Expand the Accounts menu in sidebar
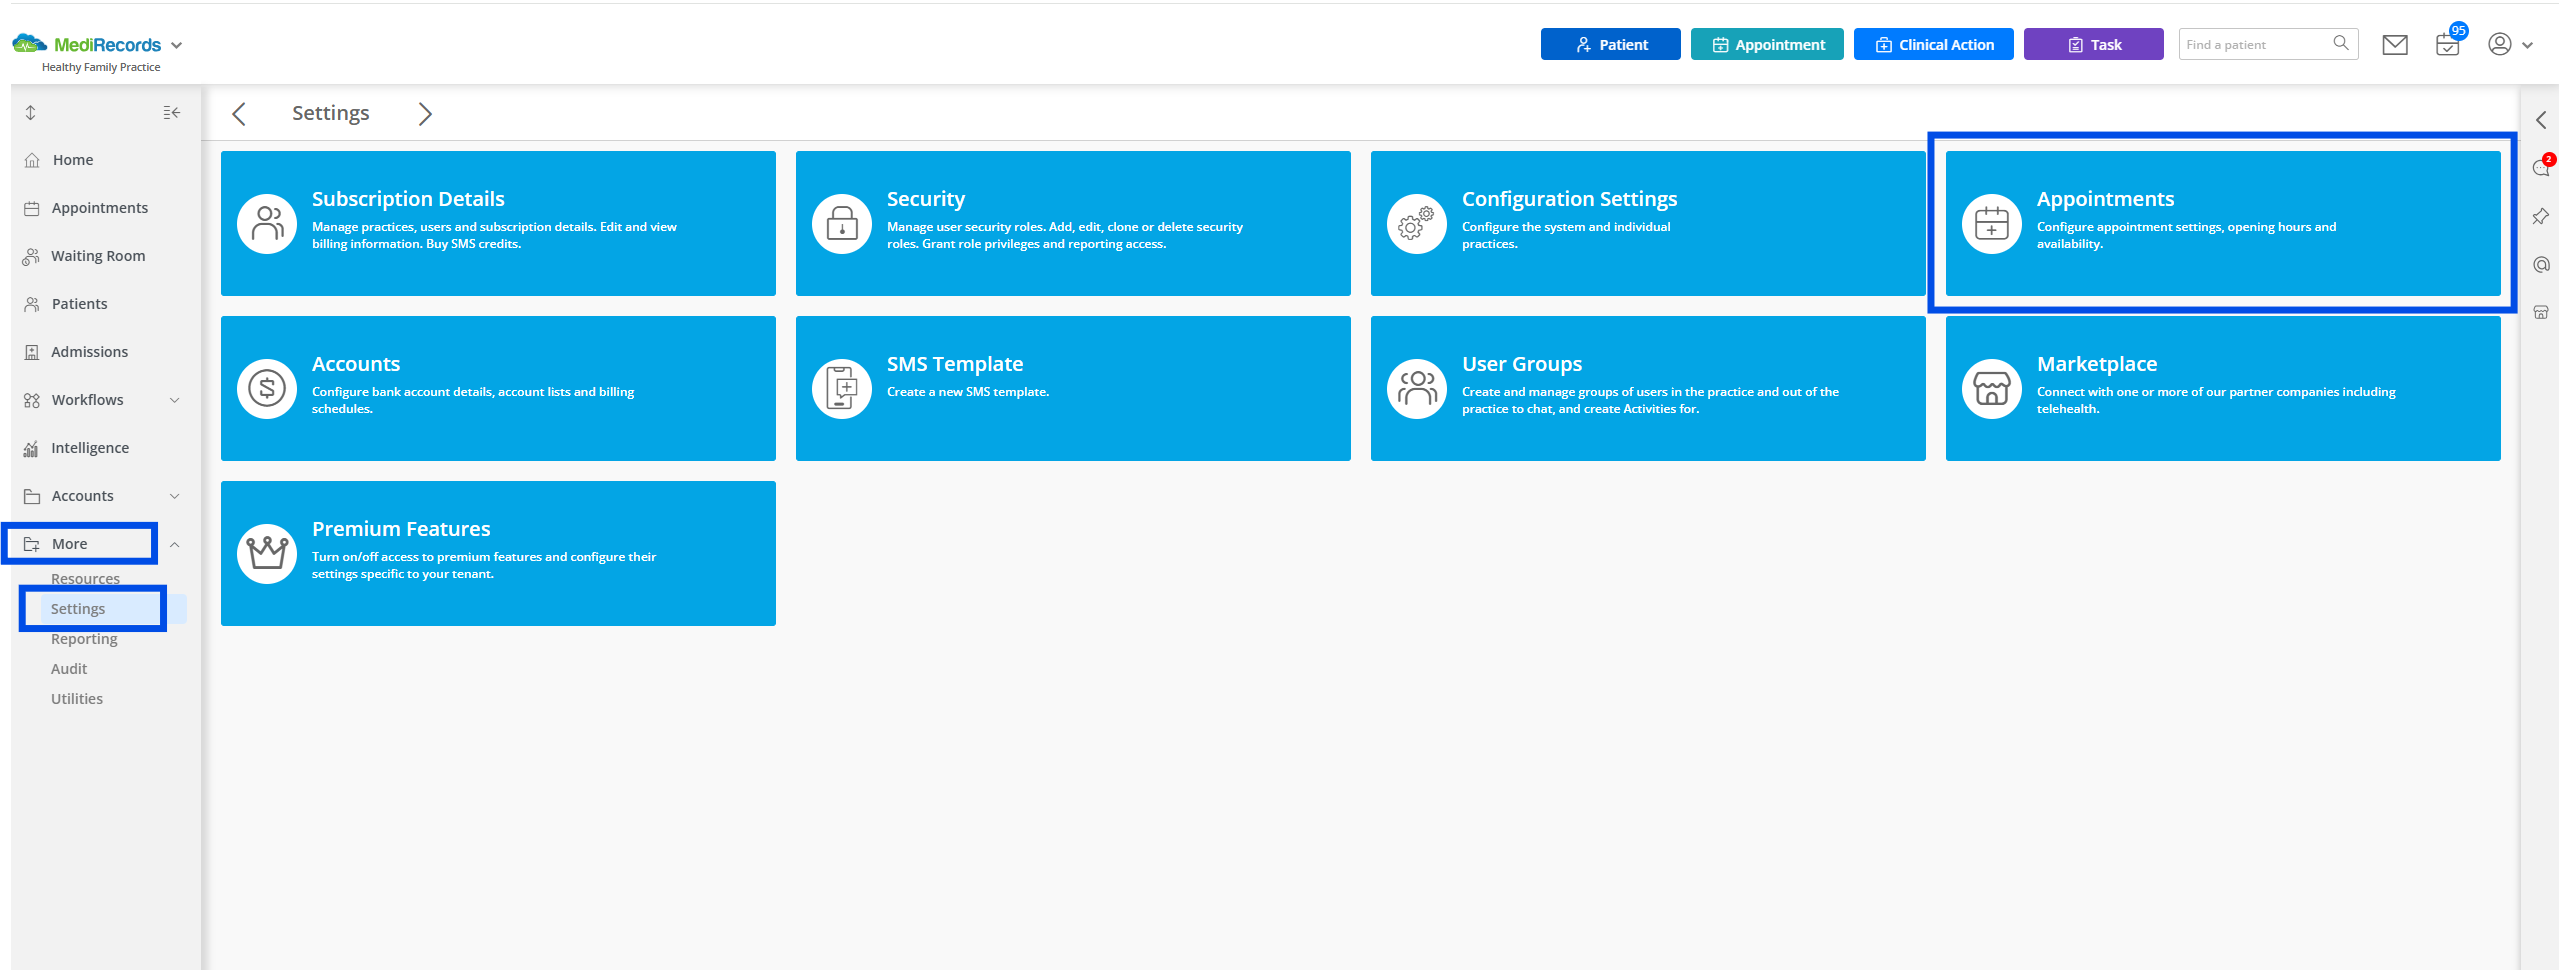This screenshot has height=970, width=2559. pos(175,495)
